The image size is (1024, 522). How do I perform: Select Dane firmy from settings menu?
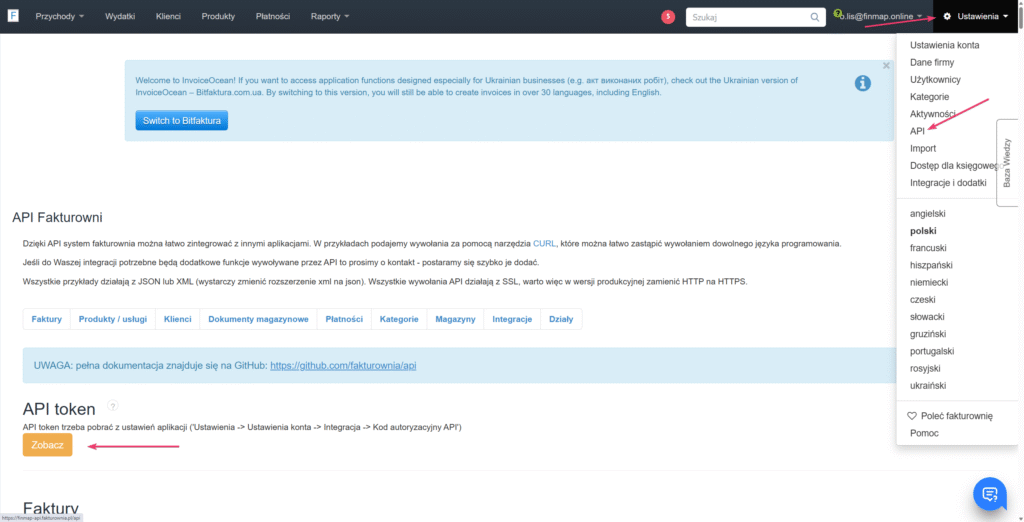click(x=932, y=63)
